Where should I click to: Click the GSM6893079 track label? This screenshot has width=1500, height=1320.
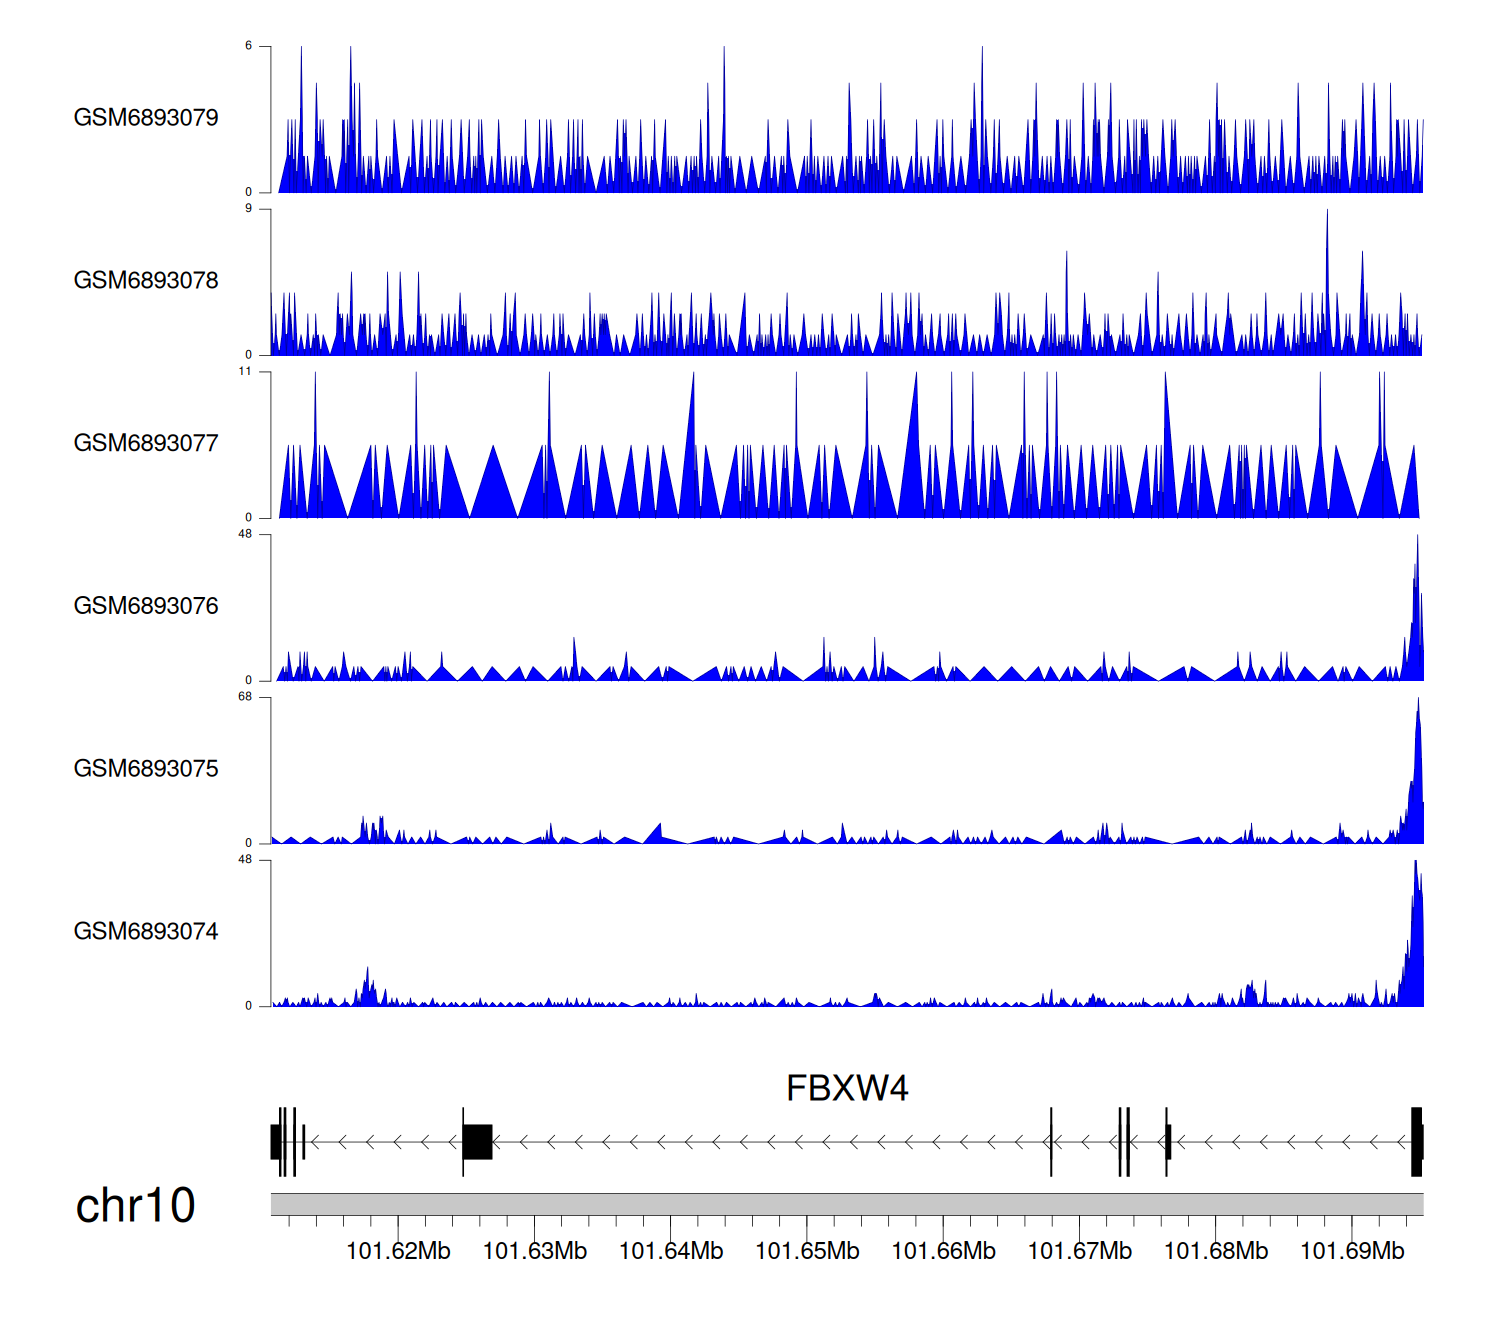coord(146,118)
